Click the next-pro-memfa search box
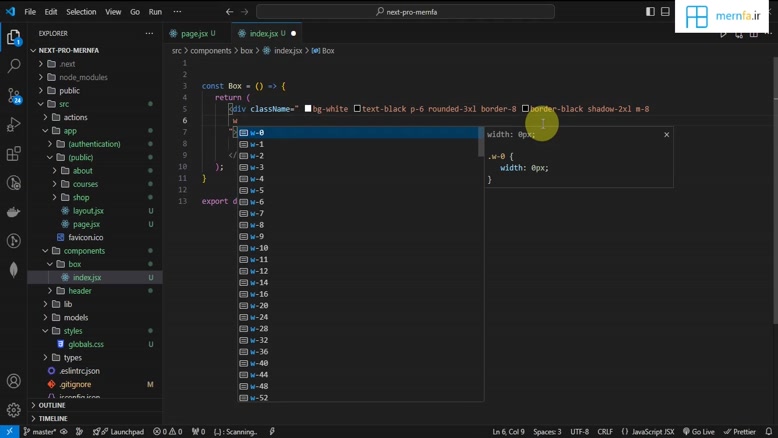778x438 pixels. [x=405, y=12]
